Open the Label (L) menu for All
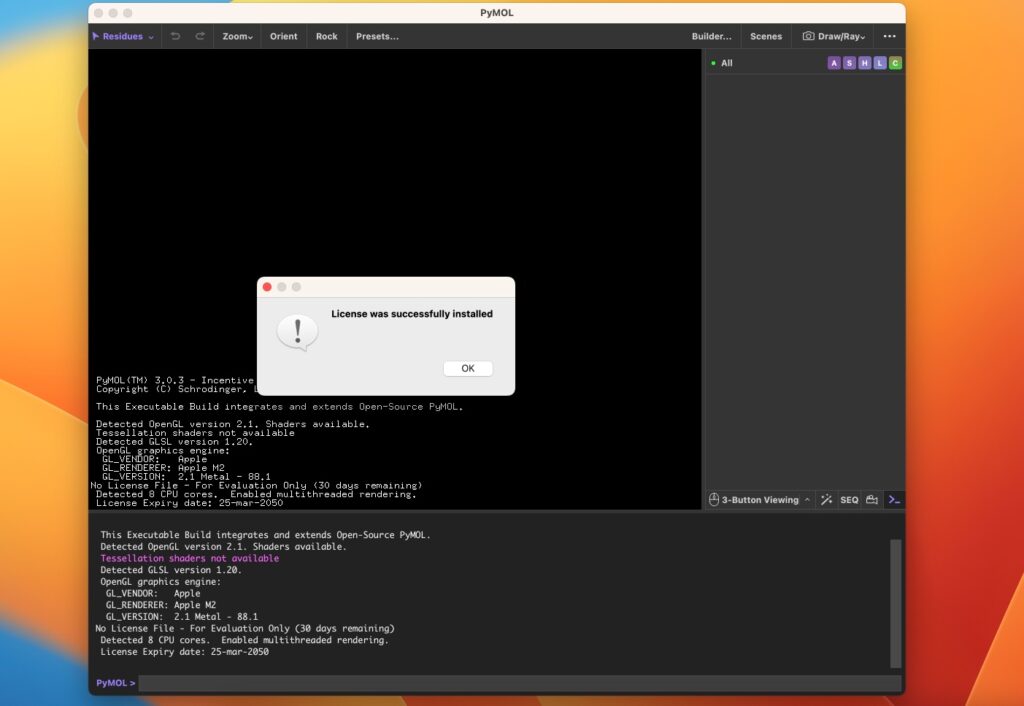1024x706 pixels. pyautogui.click(x=879, y=62)
